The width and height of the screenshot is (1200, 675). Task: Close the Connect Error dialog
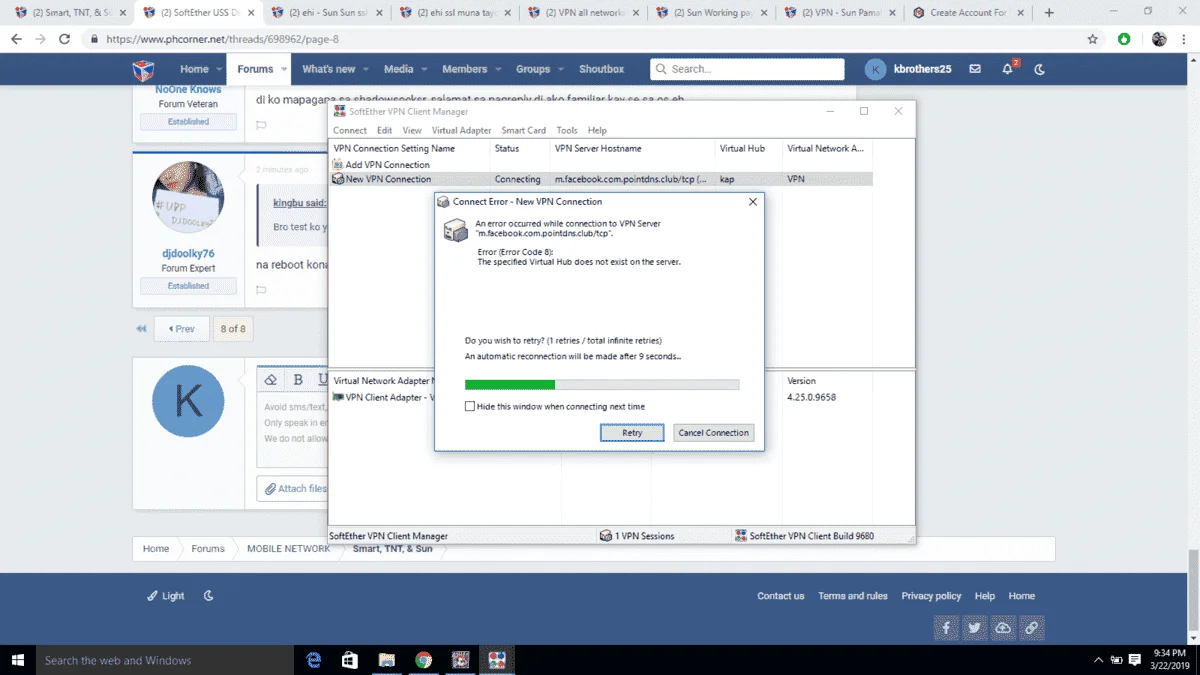pyautogui.click(x=753, y=202)
